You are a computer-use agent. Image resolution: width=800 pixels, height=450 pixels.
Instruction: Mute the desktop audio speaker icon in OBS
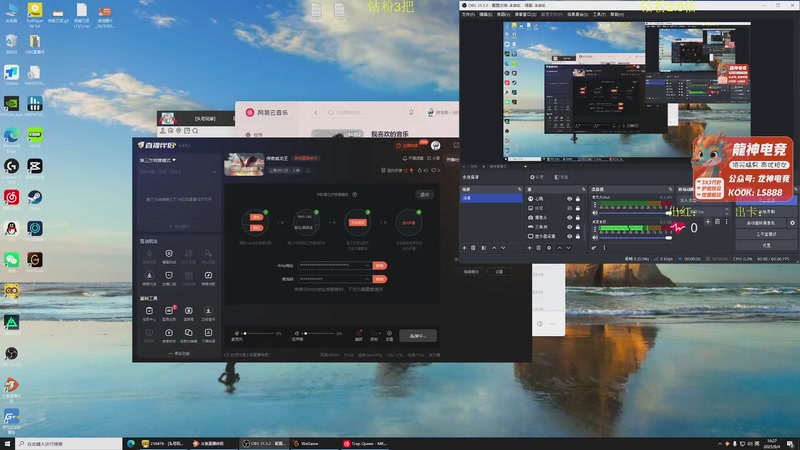[595, 238]
